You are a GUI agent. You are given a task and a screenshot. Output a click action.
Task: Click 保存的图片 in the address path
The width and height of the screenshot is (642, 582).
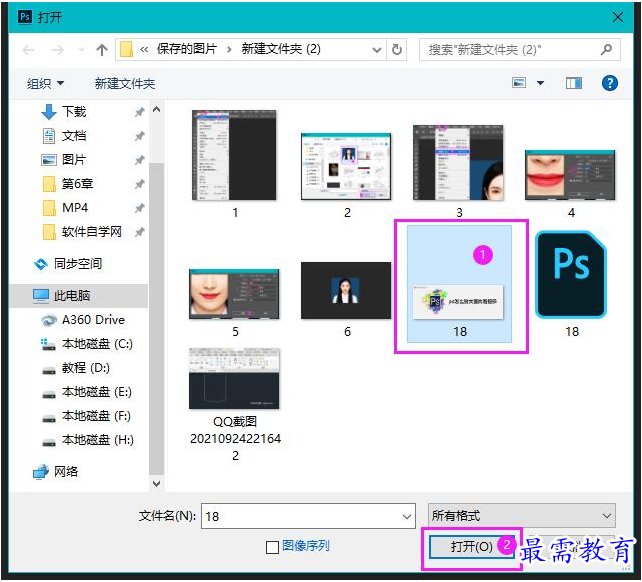click(187, 49)
